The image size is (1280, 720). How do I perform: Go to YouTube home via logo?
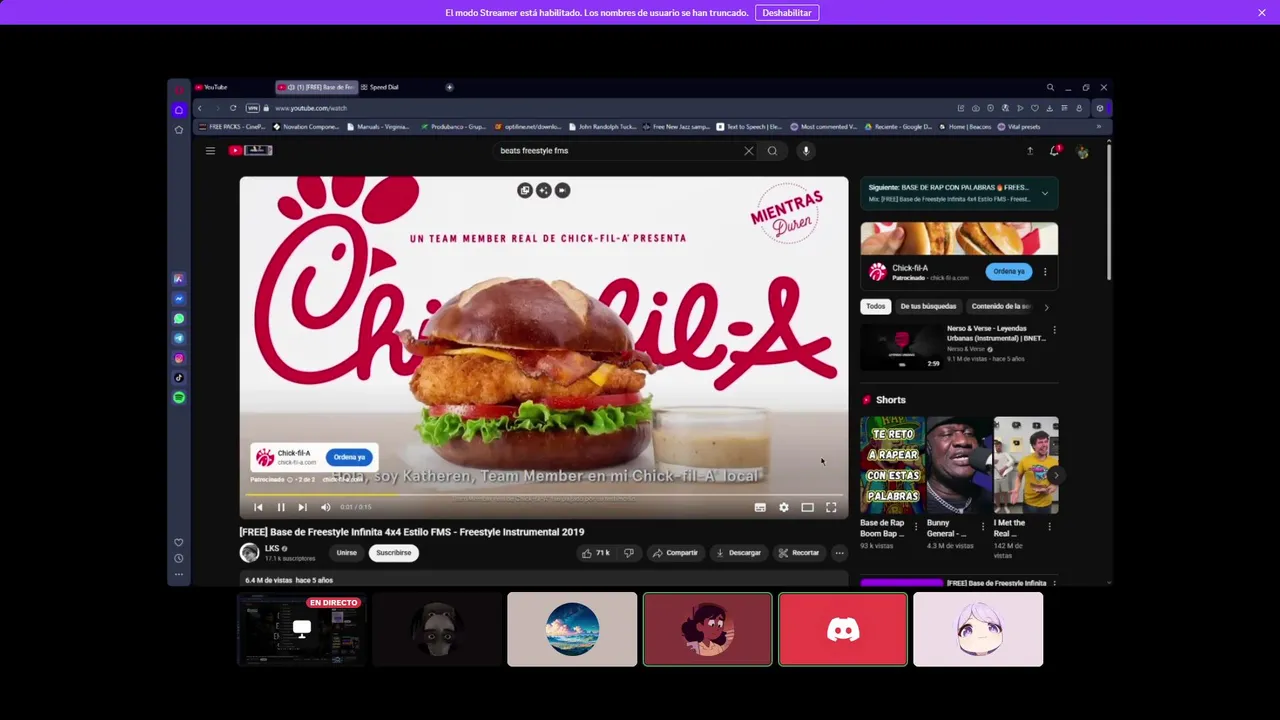coord(250,150)
